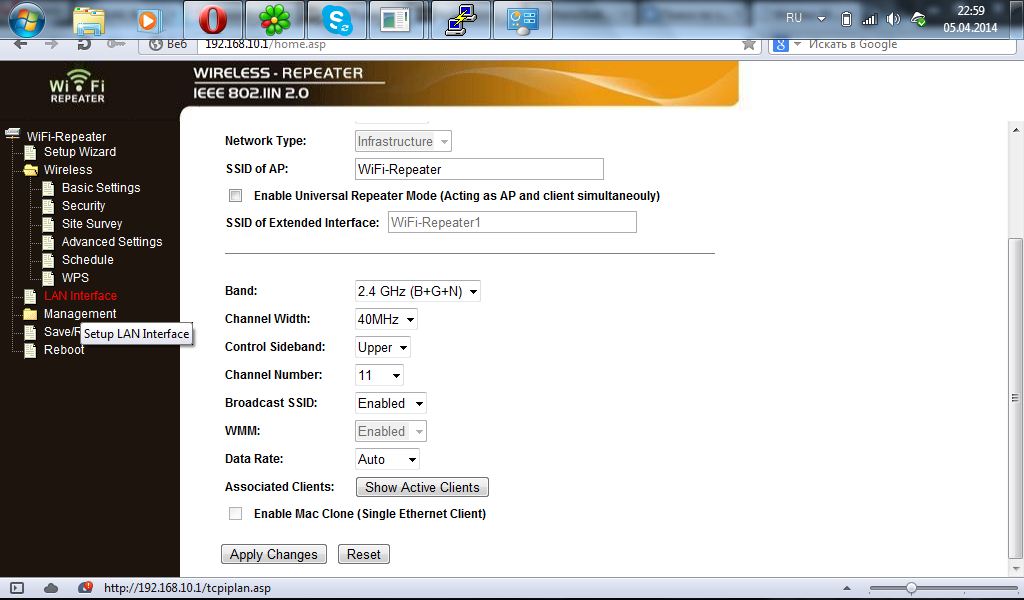Go back with the browser back arrow
The width and height of the screenshot is (1024, 600).
click(20, 44)
